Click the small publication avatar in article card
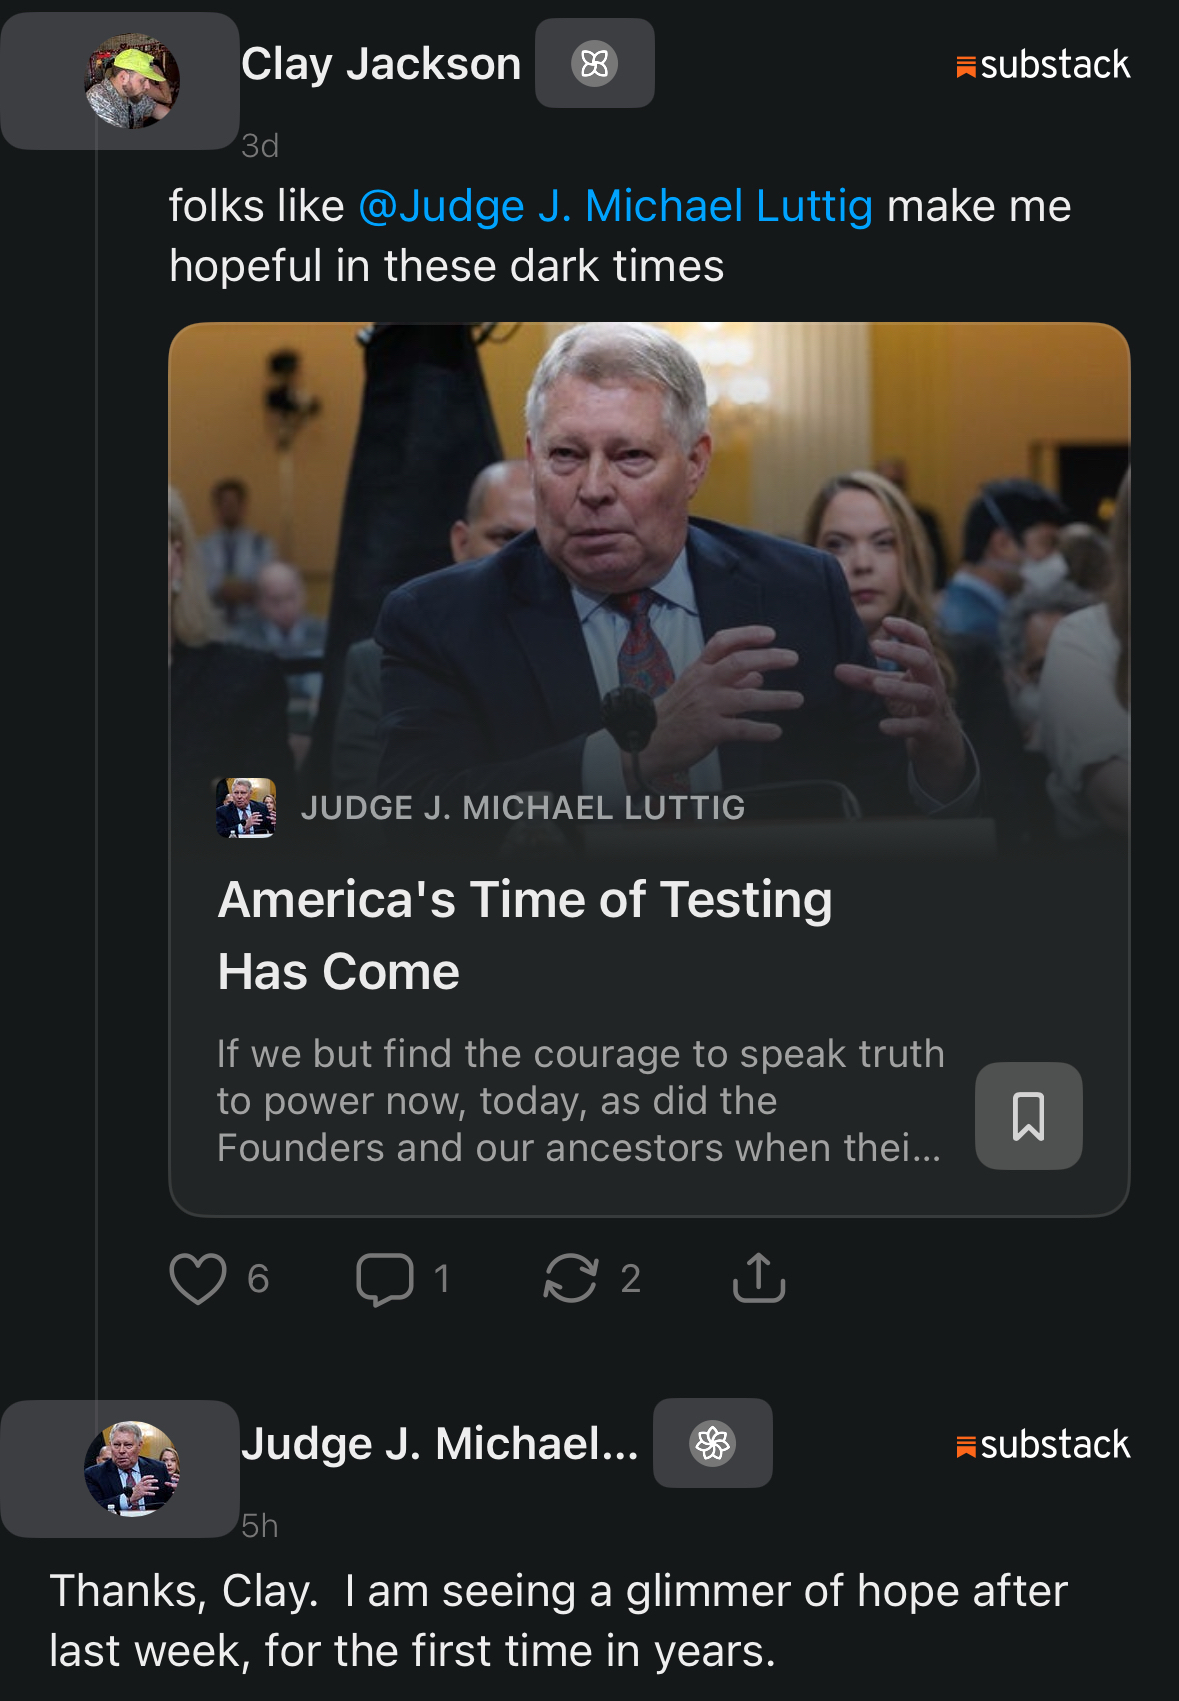Viewport: 1179px width, 1701px height. (x=246, y=808)
